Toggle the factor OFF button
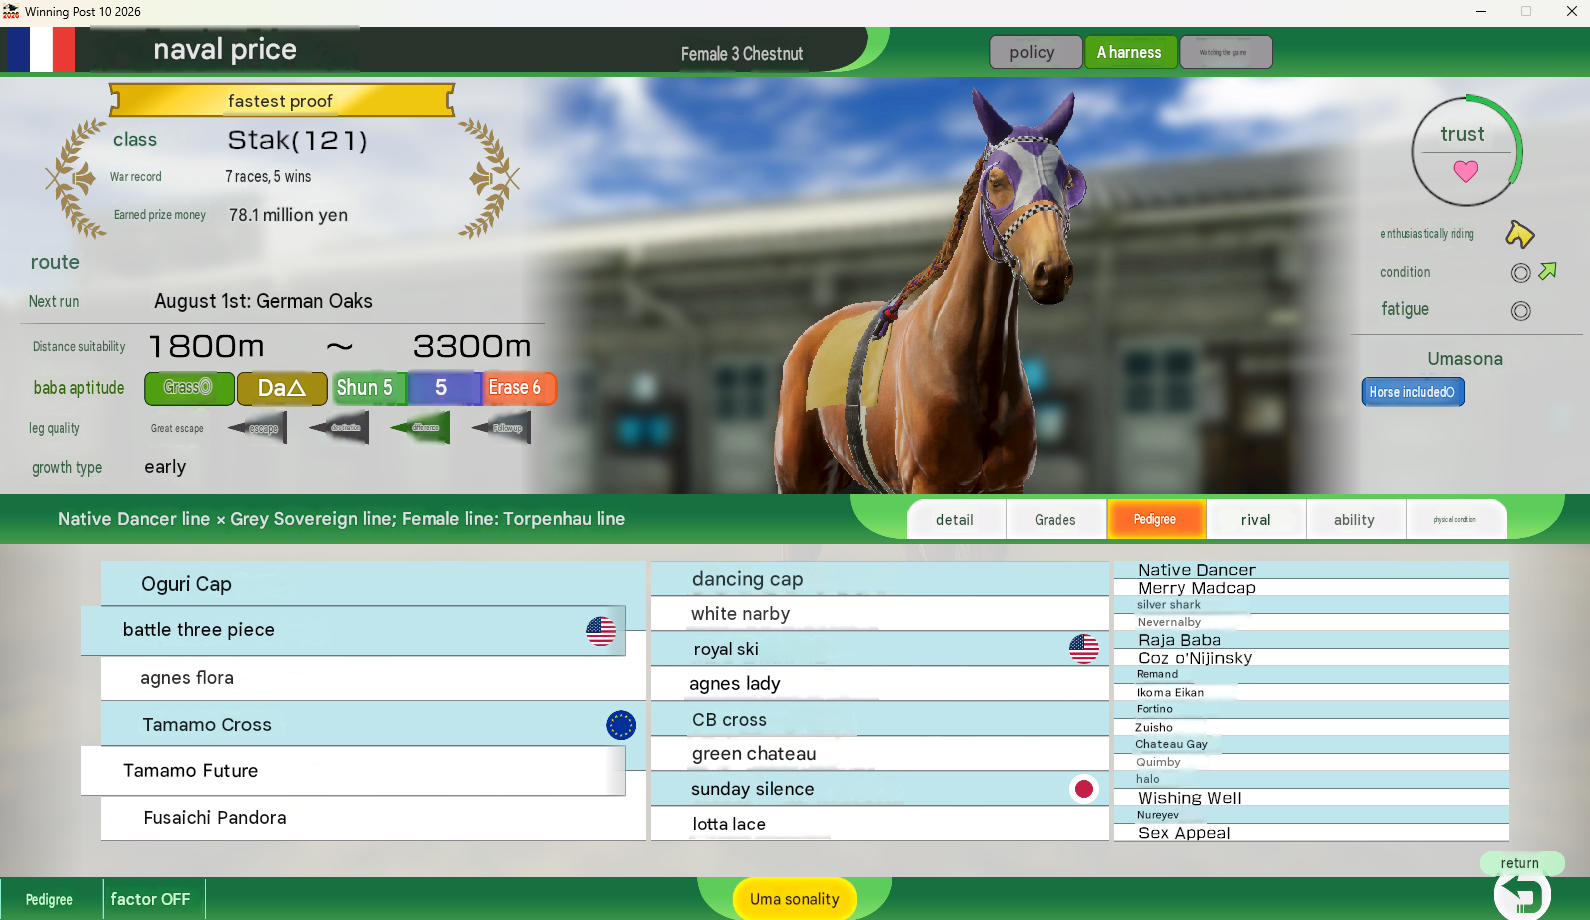1590x920 pixels. (x=153, y=899)
